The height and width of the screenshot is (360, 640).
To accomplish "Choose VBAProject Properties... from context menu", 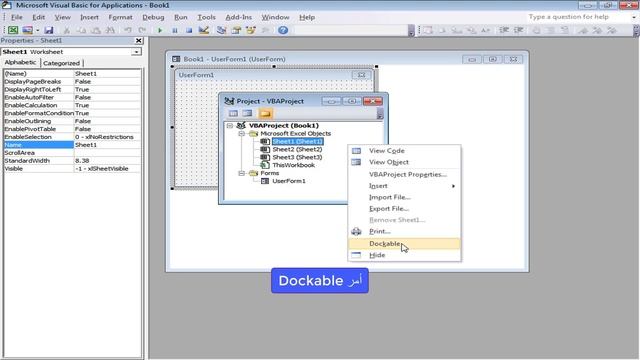I will click(x=404, y=174).
